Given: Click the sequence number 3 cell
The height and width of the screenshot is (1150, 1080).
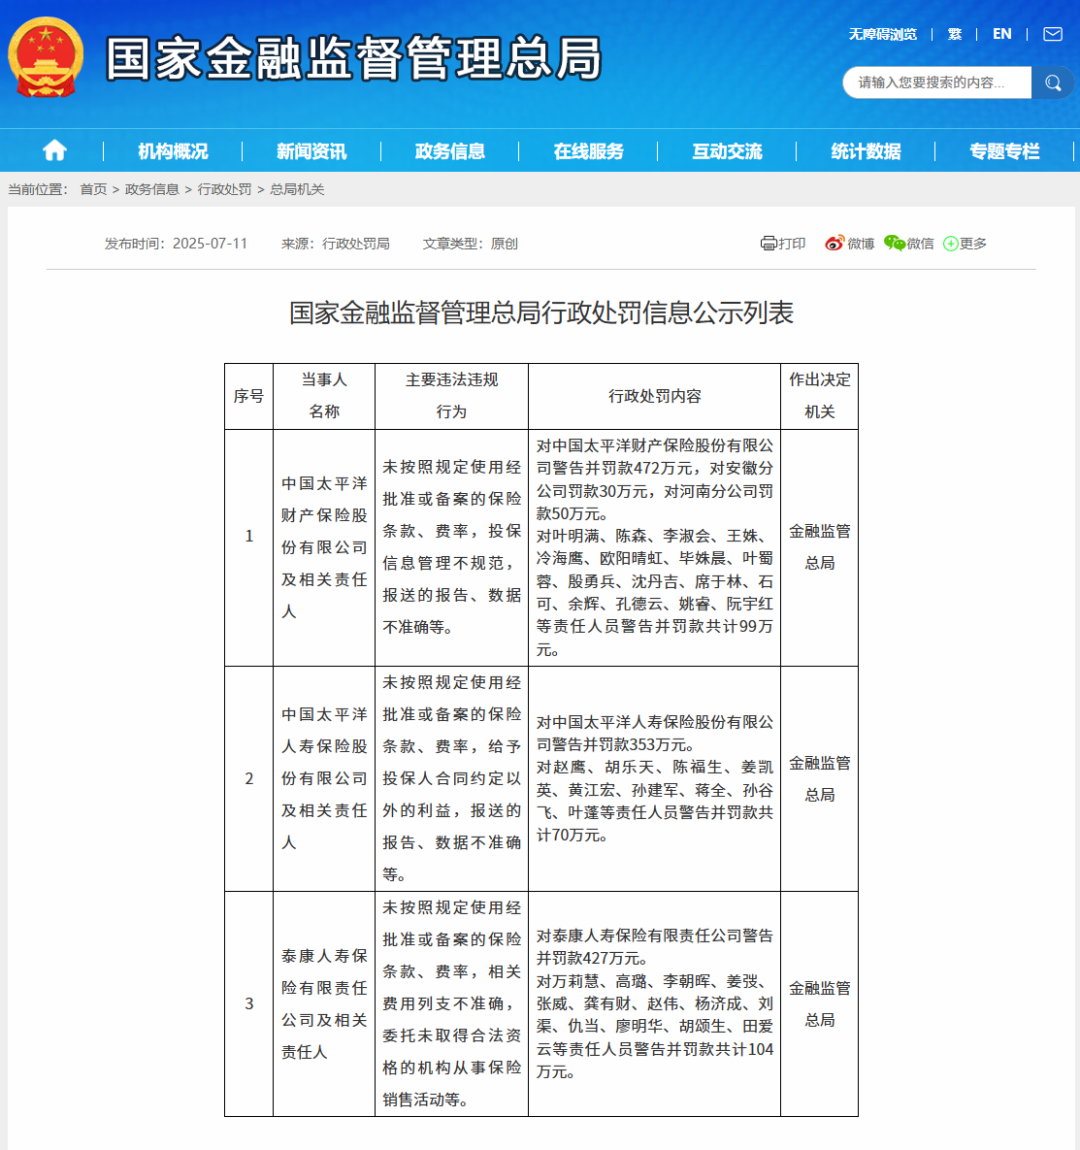Looking at the screenshot, I should pos(249,1004).
